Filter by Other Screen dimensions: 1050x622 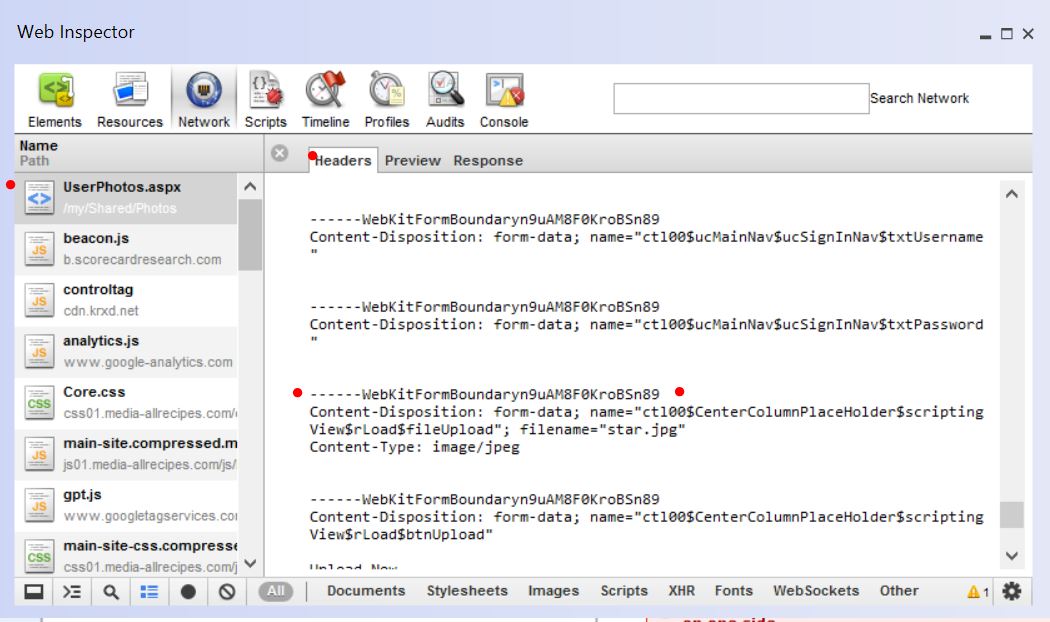coord(899,591)
